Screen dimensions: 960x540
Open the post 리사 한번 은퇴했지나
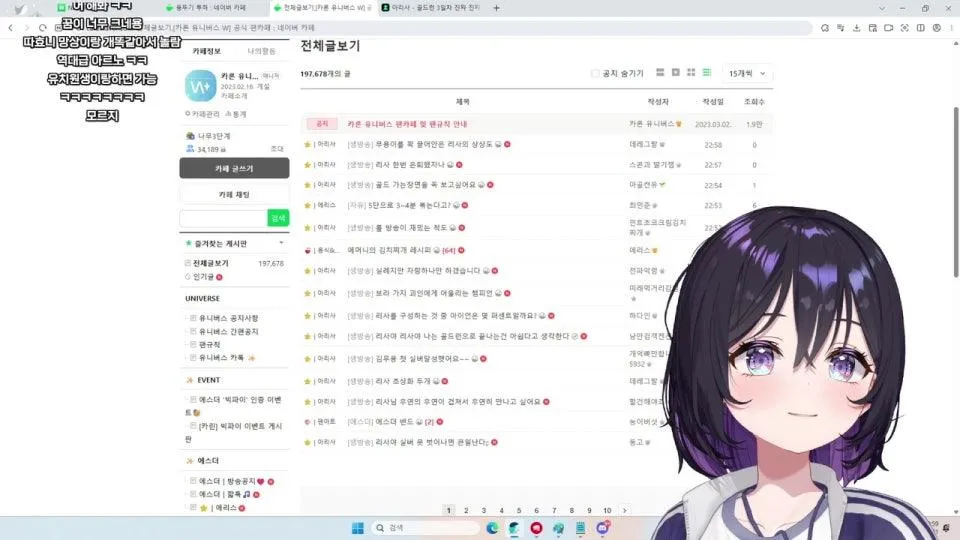pos(410,165)
